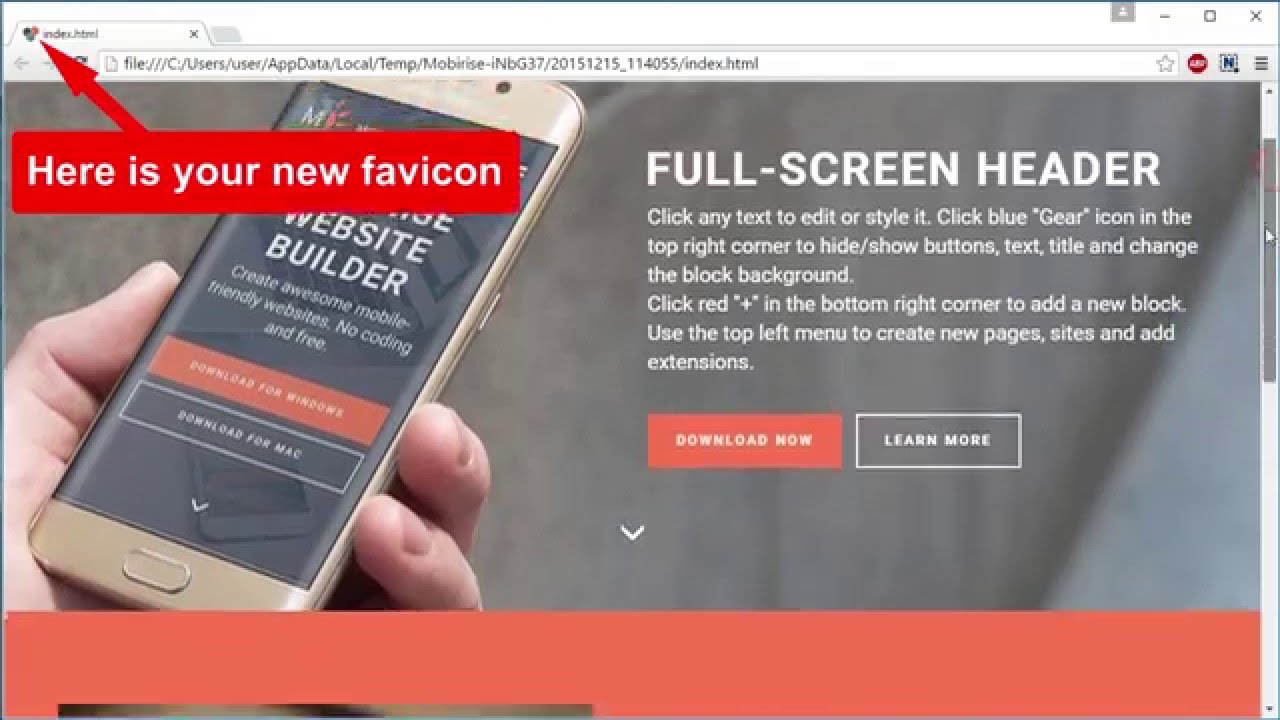Click the AdBlock extension icon
This screenshot has height=720, width=1280.
click(1199, 62)
